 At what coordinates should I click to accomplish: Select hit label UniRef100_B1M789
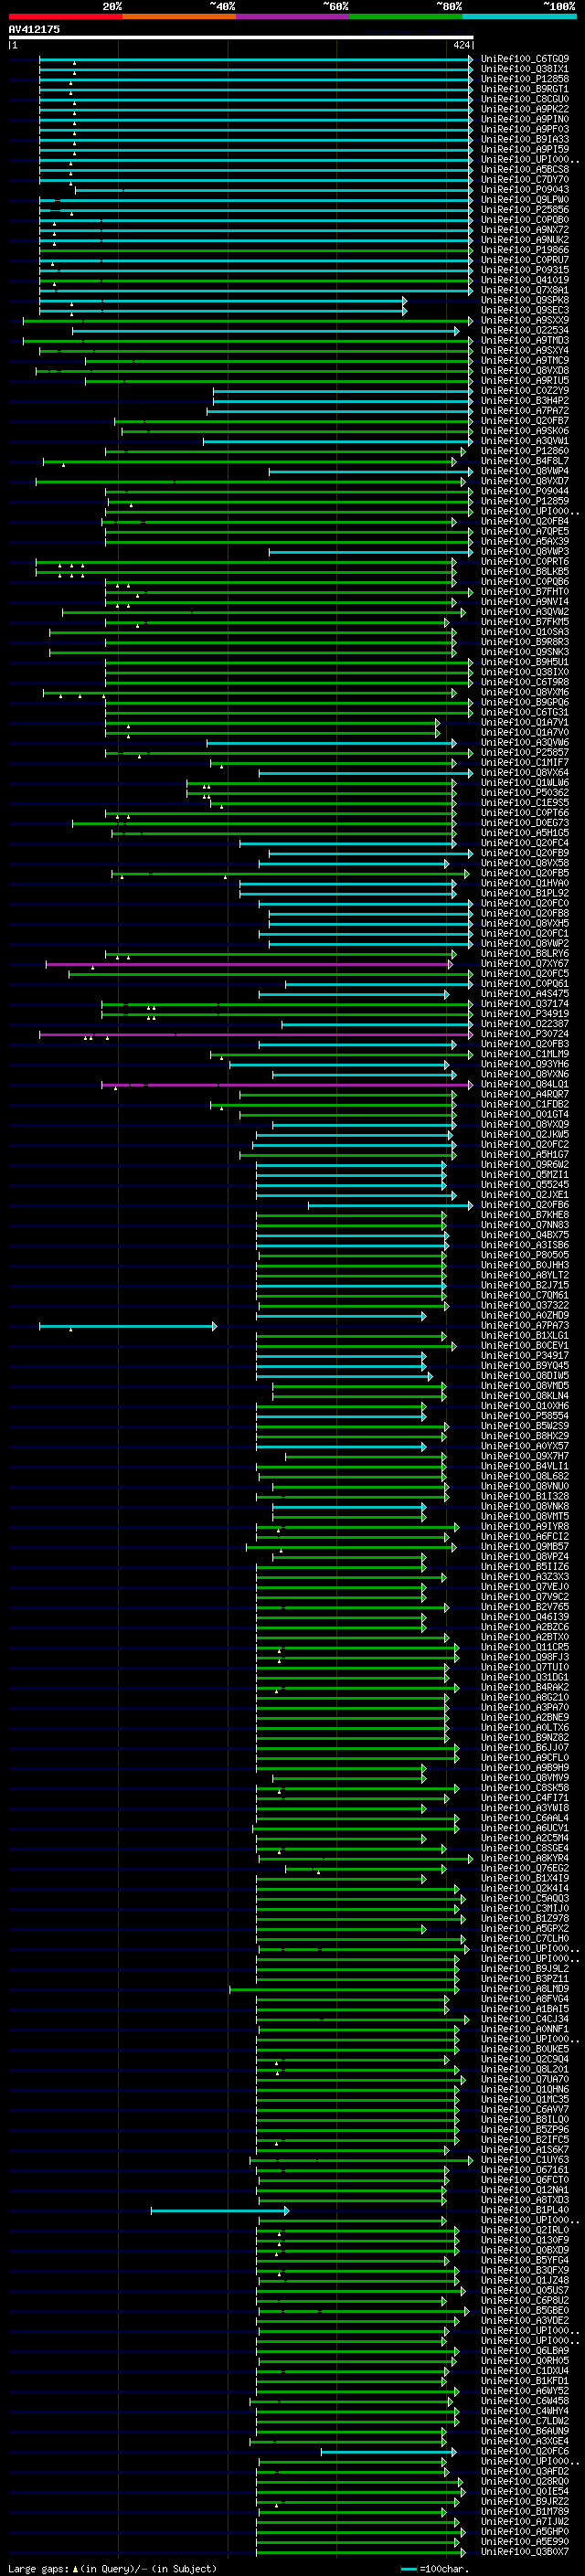click(525, 2511)
